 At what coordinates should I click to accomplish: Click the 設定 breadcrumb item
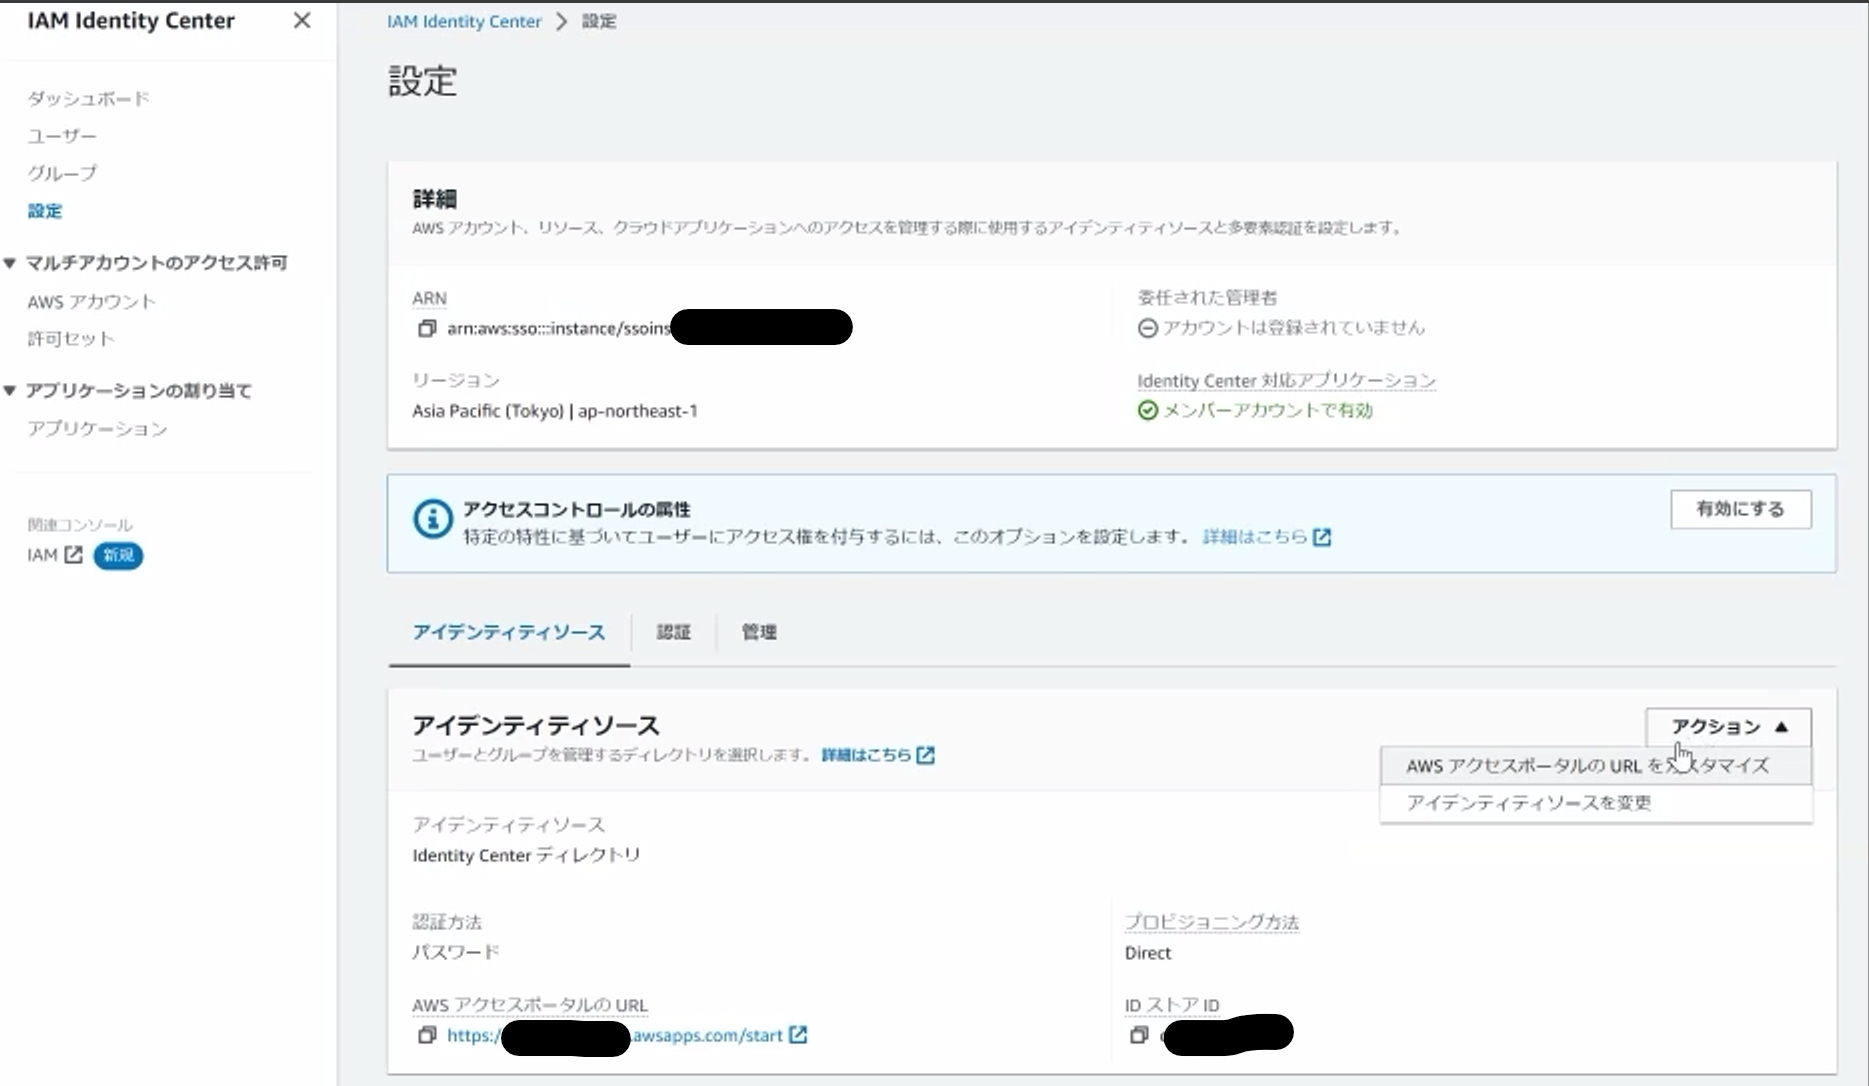click(x=599, y=21)
